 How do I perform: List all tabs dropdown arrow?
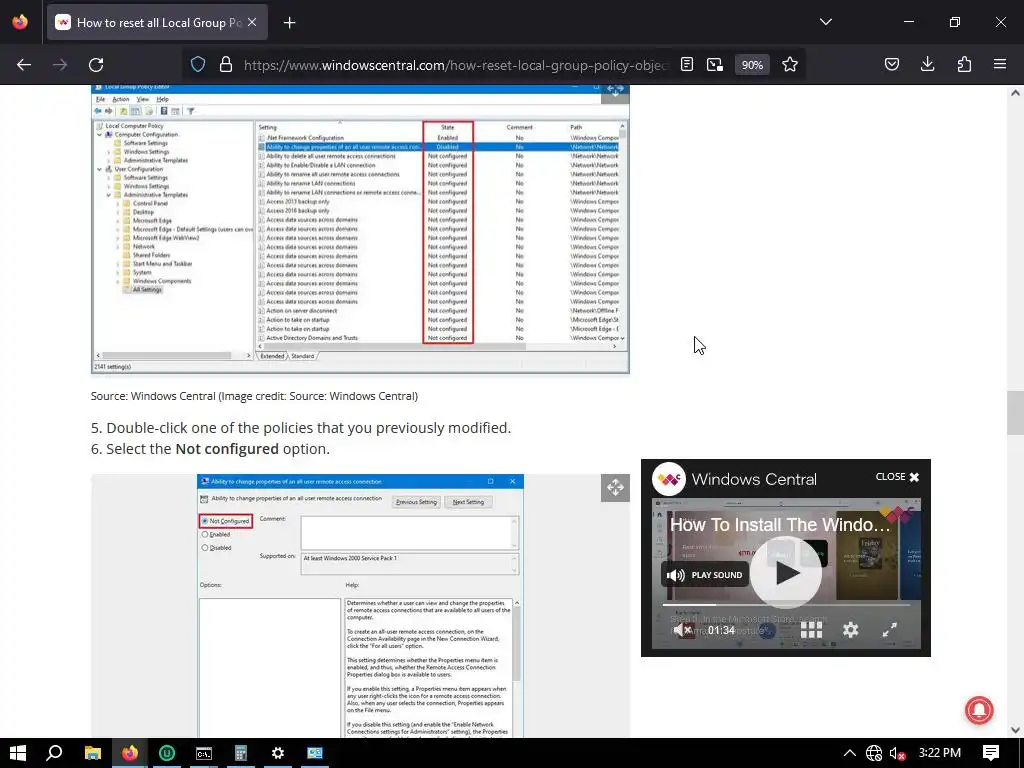pyautogui.click(x=825, y=22)
